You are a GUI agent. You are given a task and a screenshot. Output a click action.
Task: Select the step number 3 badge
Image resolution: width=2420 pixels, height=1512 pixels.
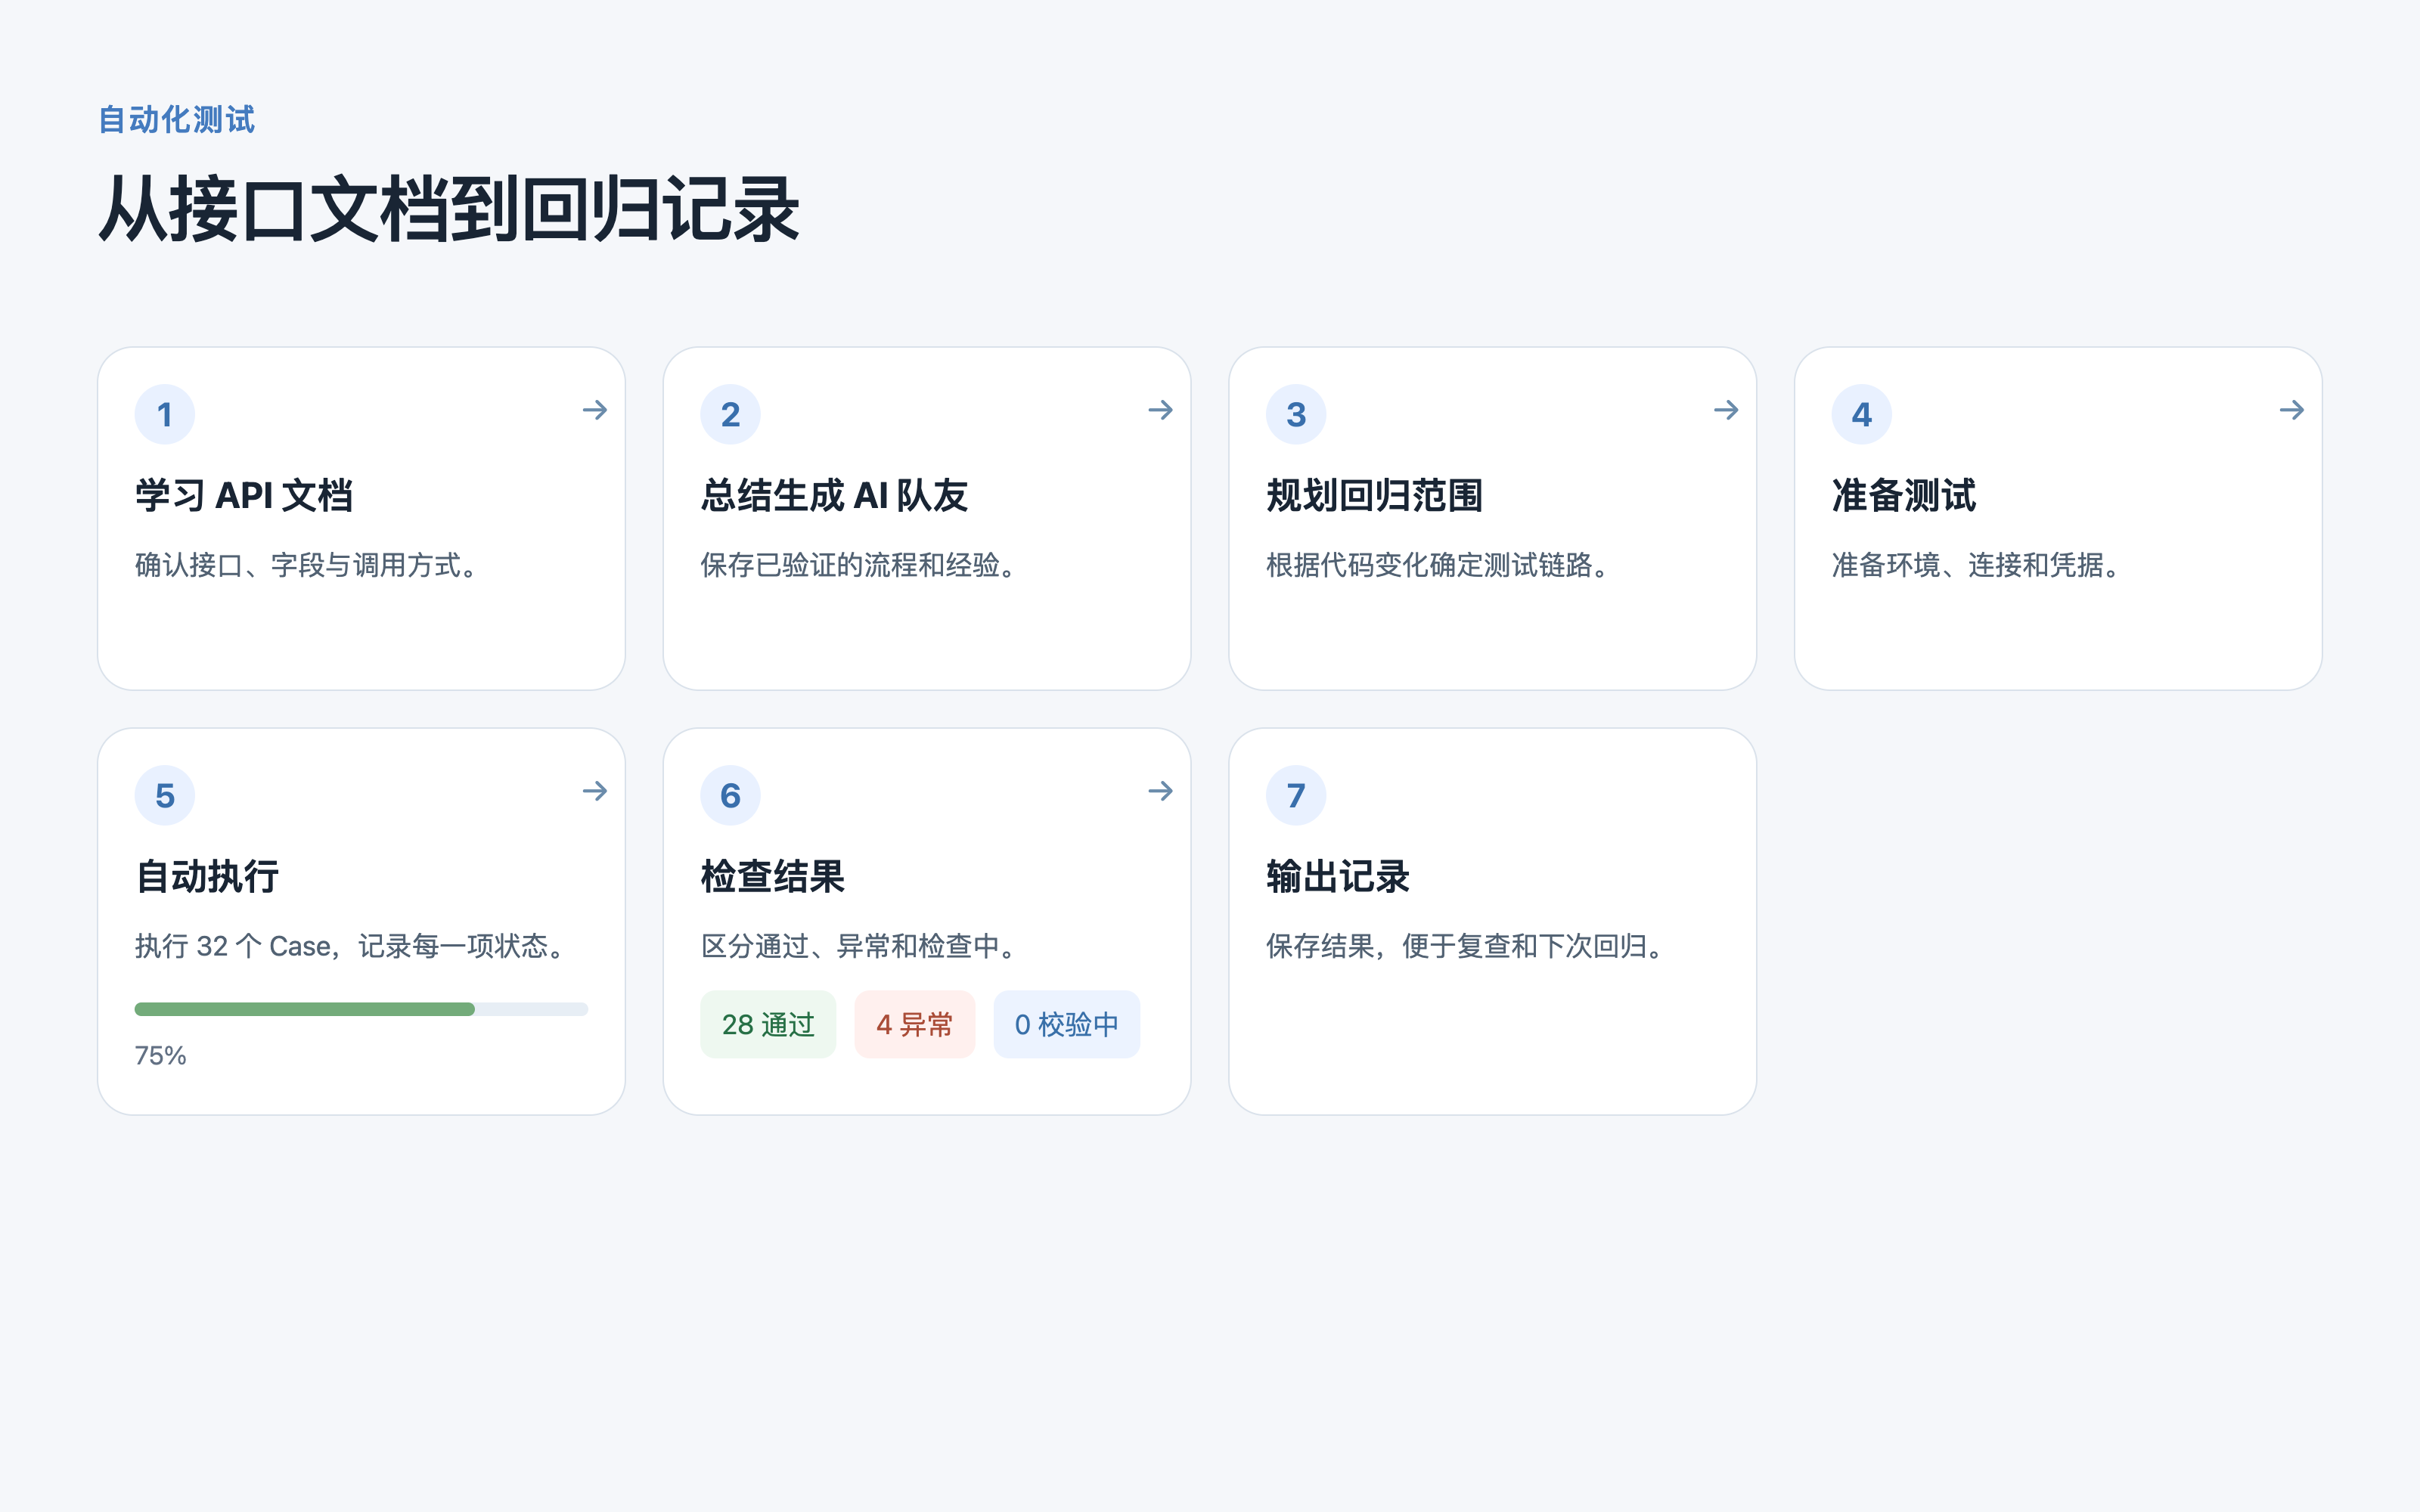pos(1296,414)
